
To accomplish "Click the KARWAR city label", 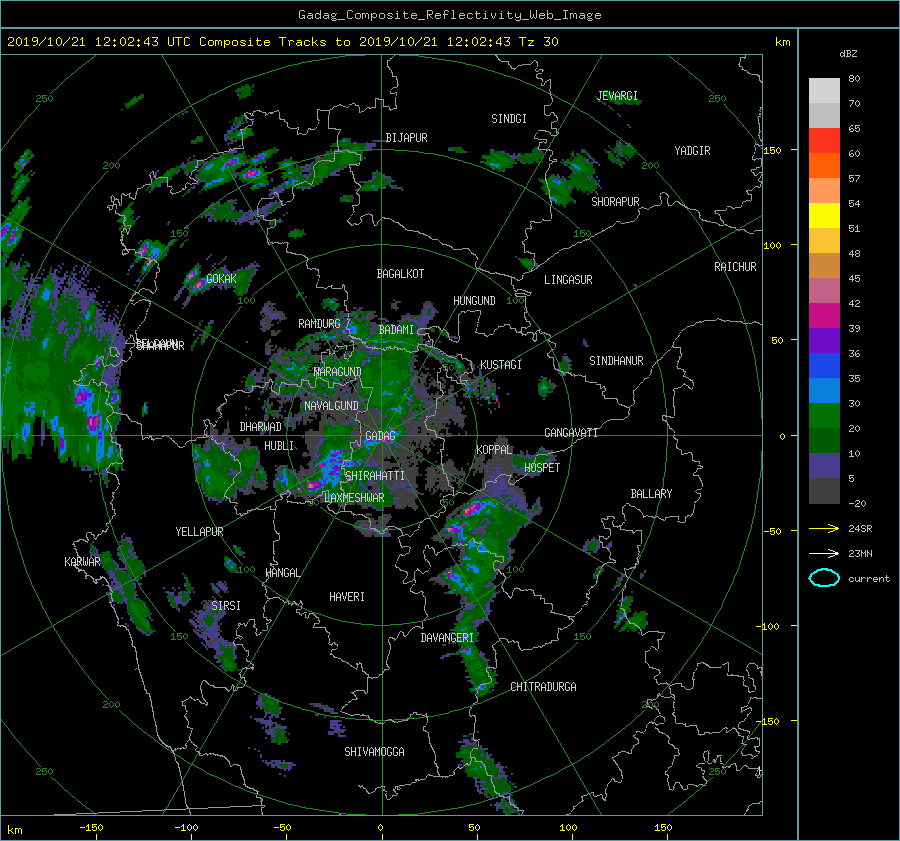I will (82, 562).
